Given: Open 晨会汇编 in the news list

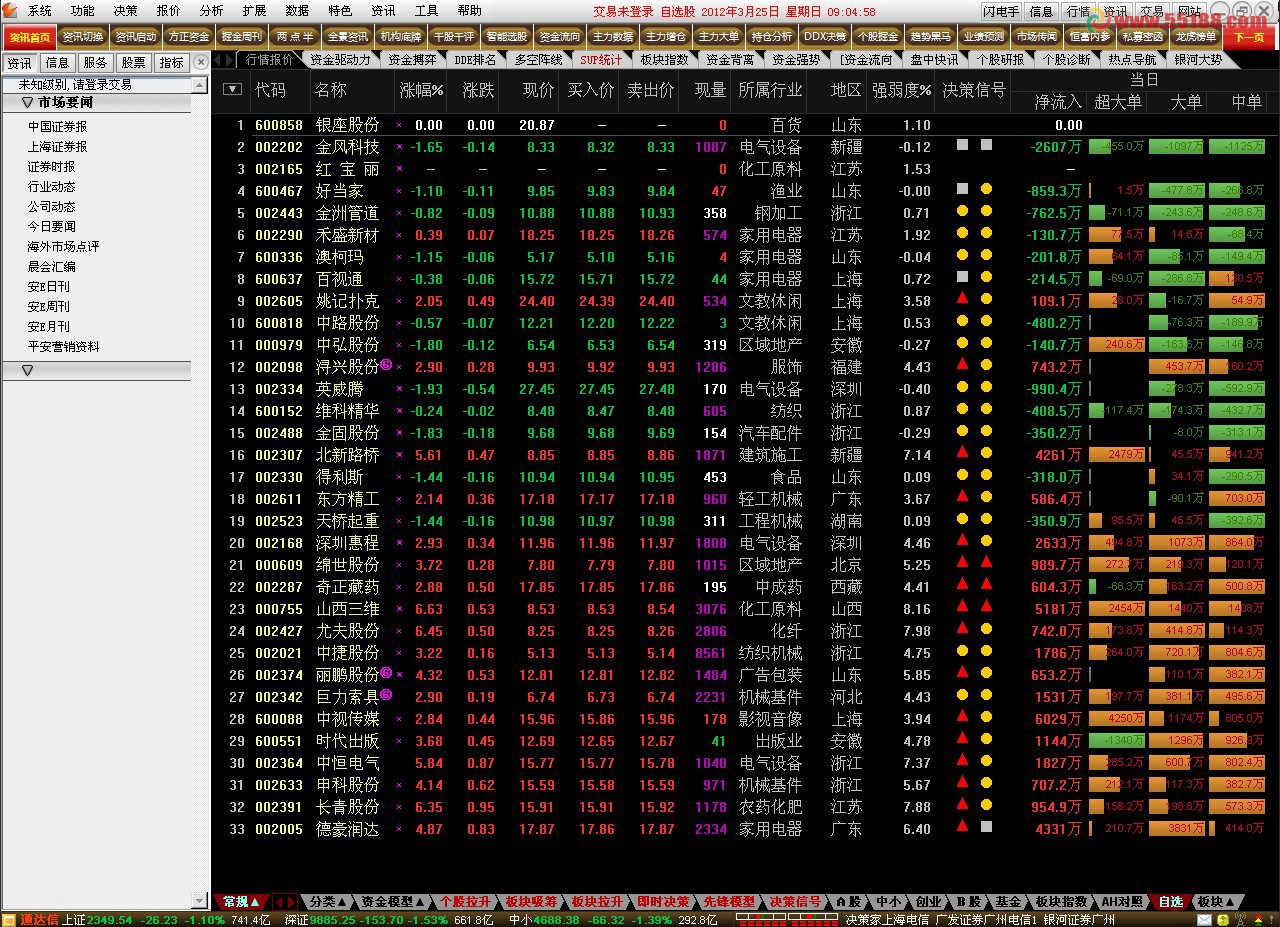Looking at the screenshot, I should pyautogui.click(x=52, y=267).
